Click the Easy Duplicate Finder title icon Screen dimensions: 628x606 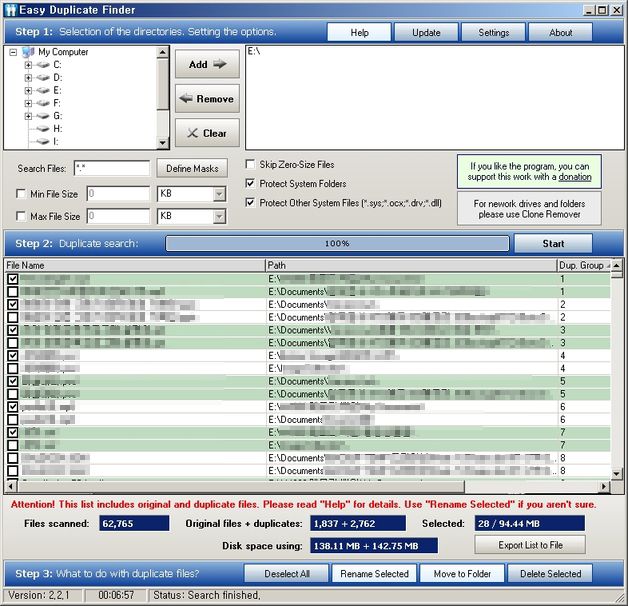pyautogui.click(x=11, y=10)
